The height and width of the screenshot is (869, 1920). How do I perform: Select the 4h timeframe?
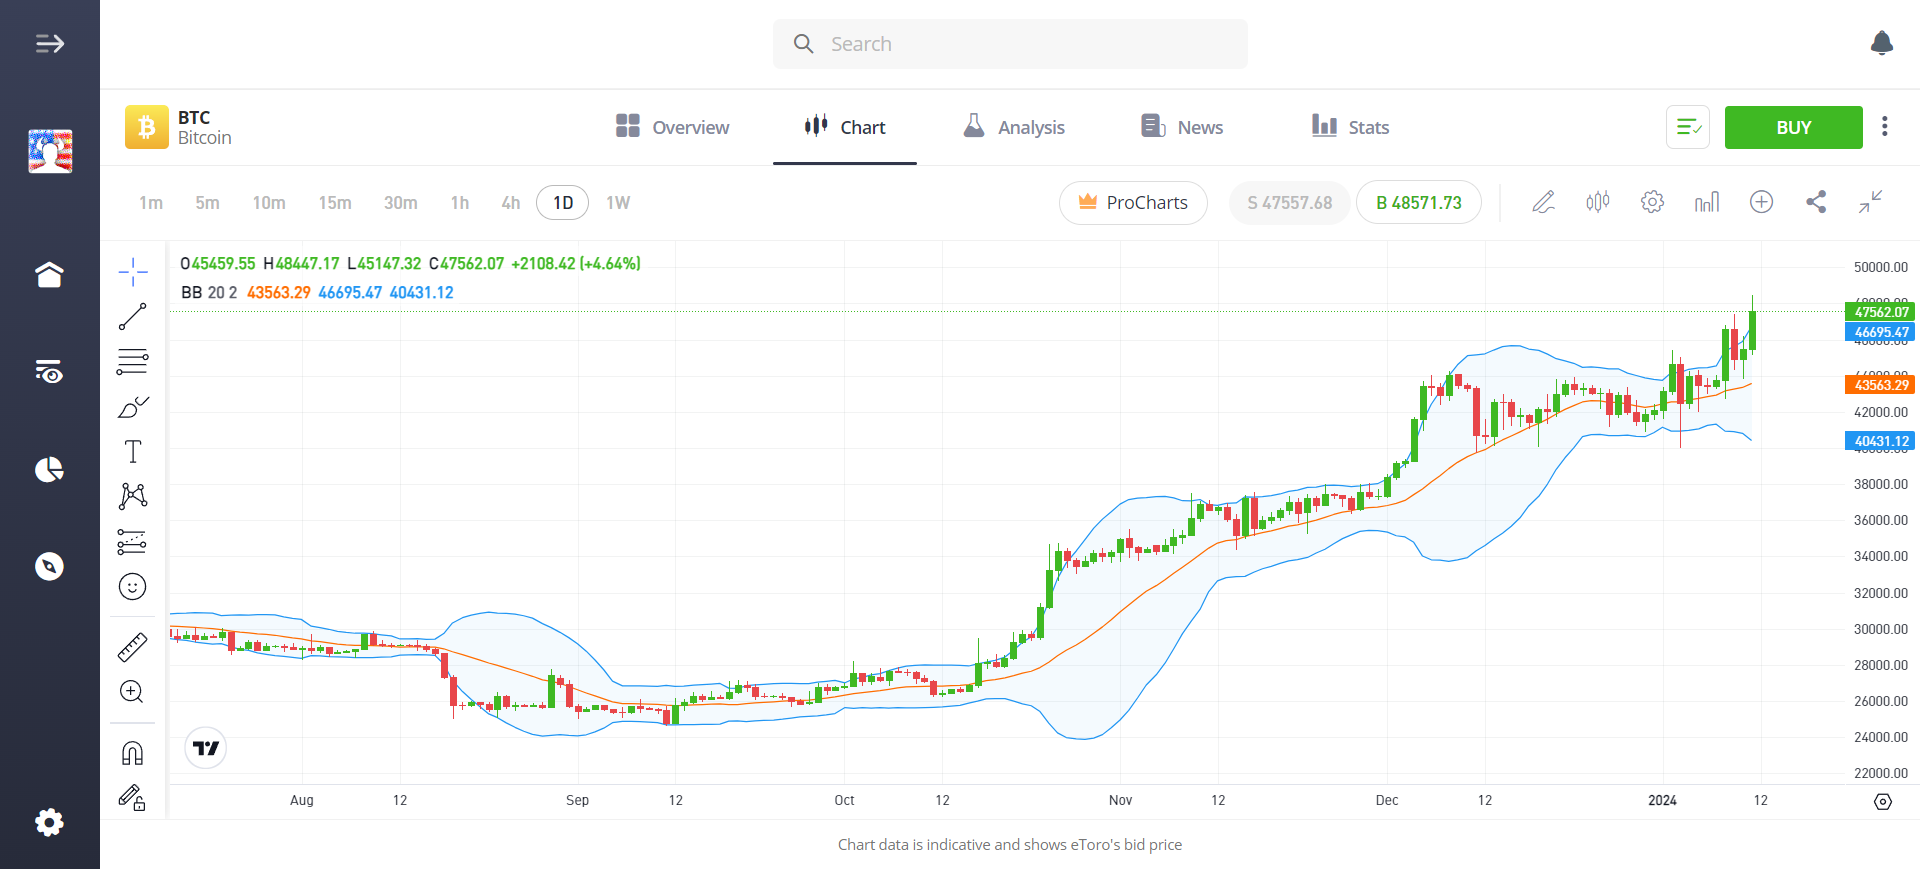(511, 203)
